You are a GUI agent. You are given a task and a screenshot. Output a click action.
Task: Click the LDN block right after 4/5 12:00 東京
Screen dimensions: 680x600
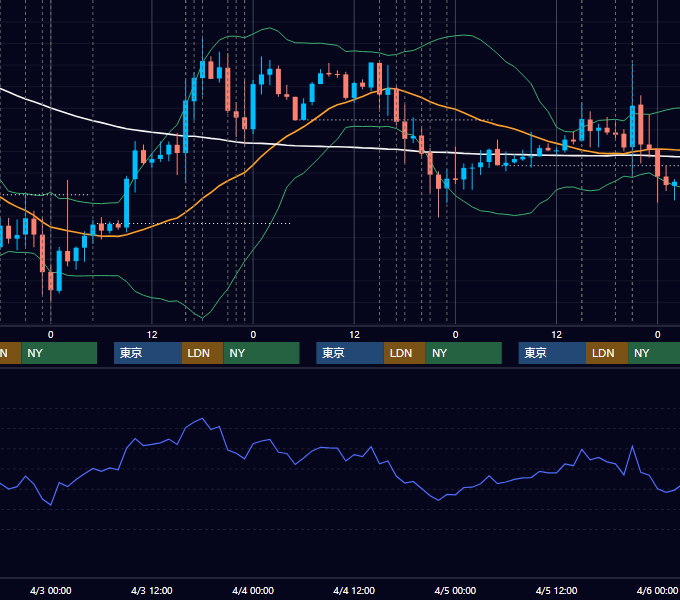pos(607,353)
